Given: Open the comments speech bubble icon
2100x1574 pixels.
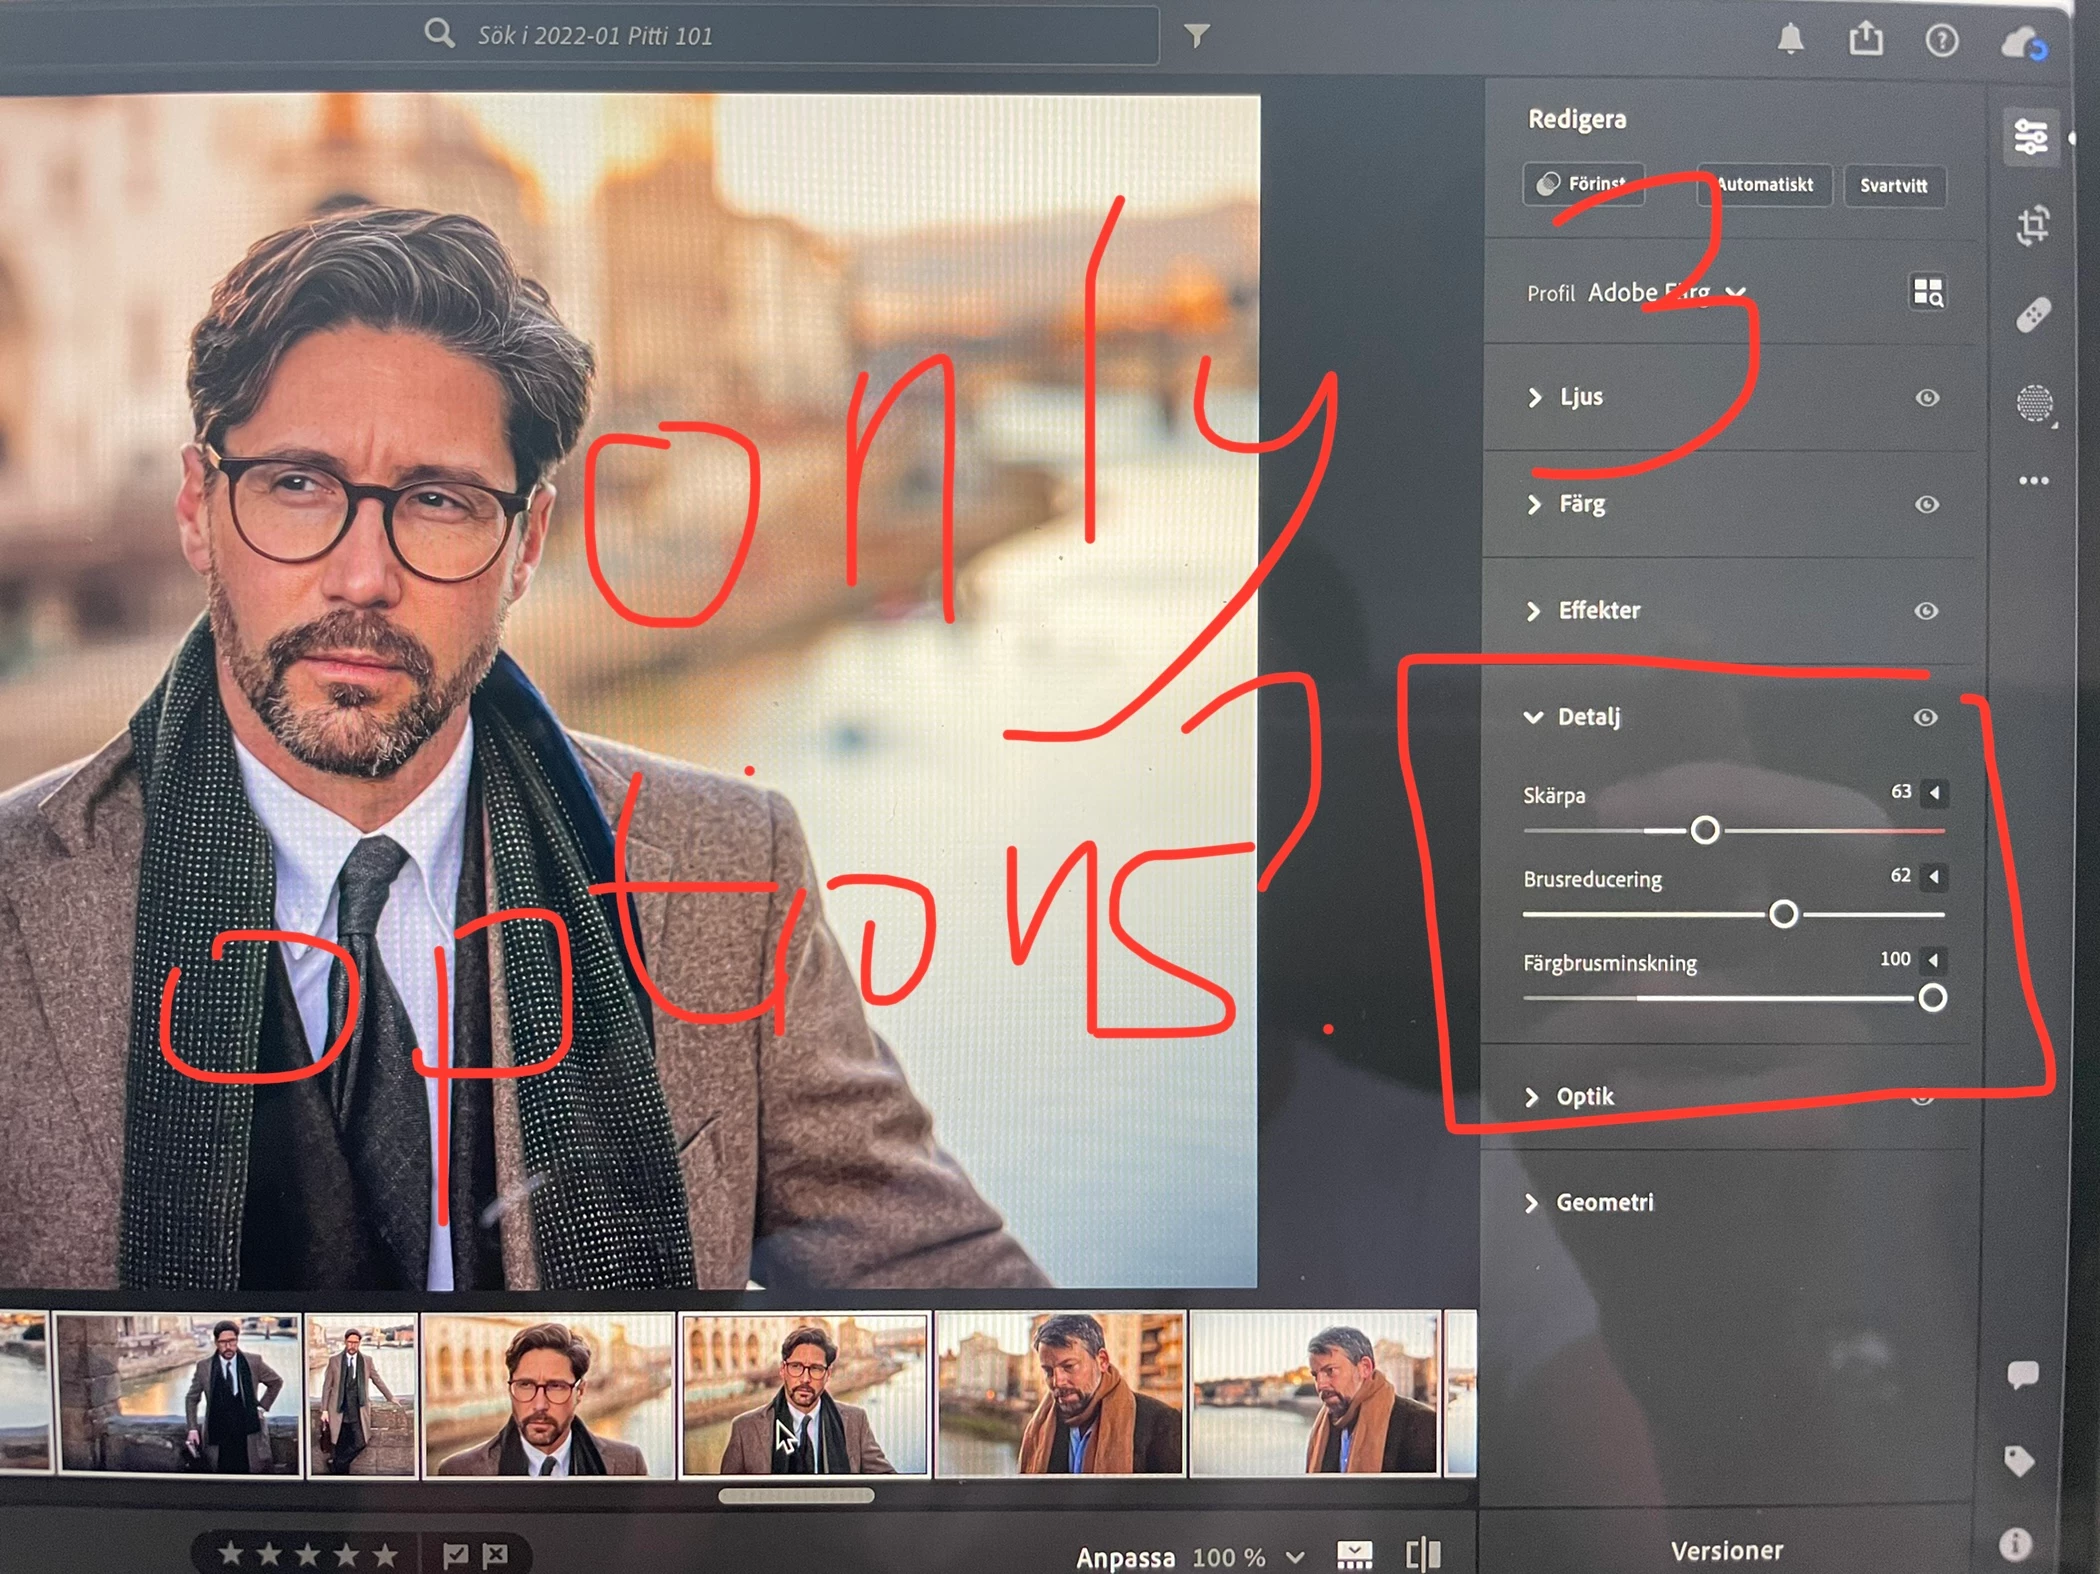Looking at the screenshot, I should [x=2022, y=1375].
